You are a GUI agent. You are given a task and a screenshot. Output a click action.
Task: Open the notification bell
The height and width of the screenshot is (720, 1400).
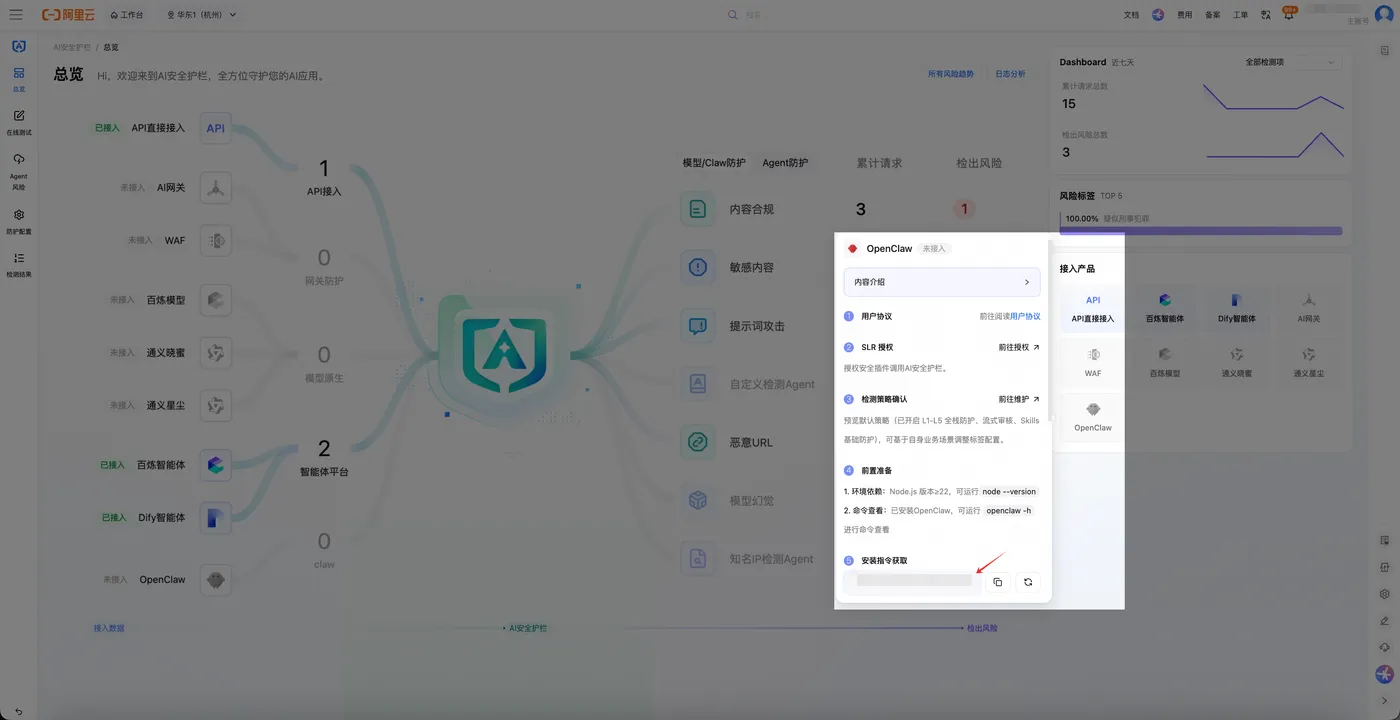[1289, 14]
